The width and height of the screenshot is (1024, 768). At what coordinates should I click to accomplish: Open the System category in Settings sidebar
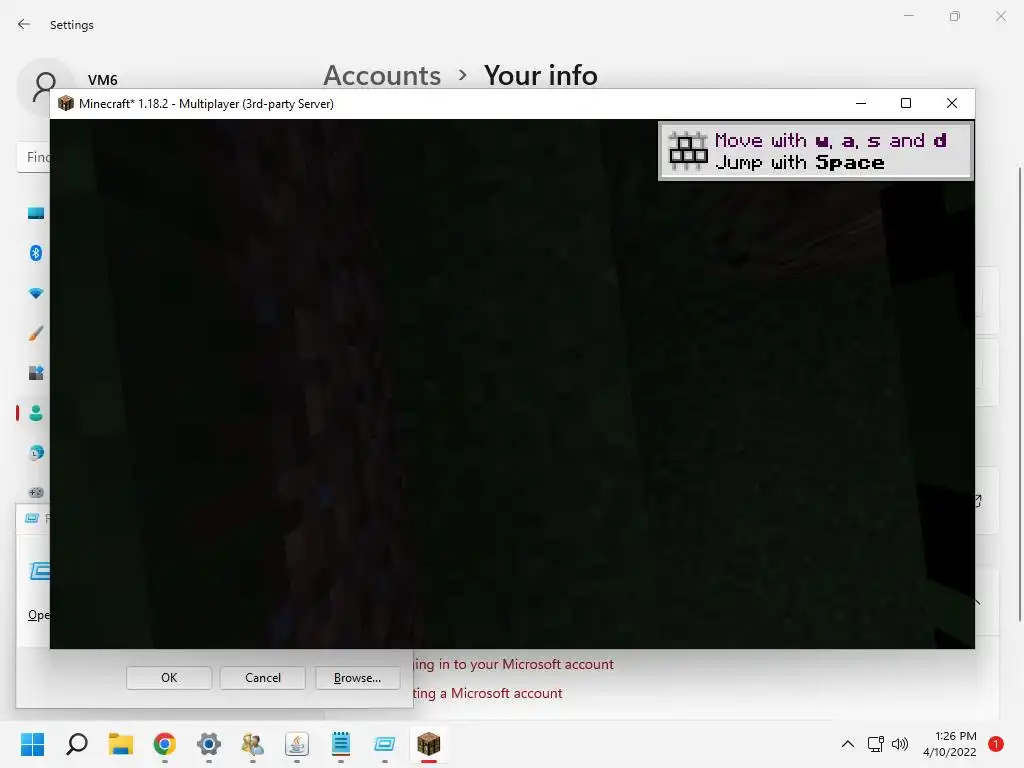(x=36, y=213)
